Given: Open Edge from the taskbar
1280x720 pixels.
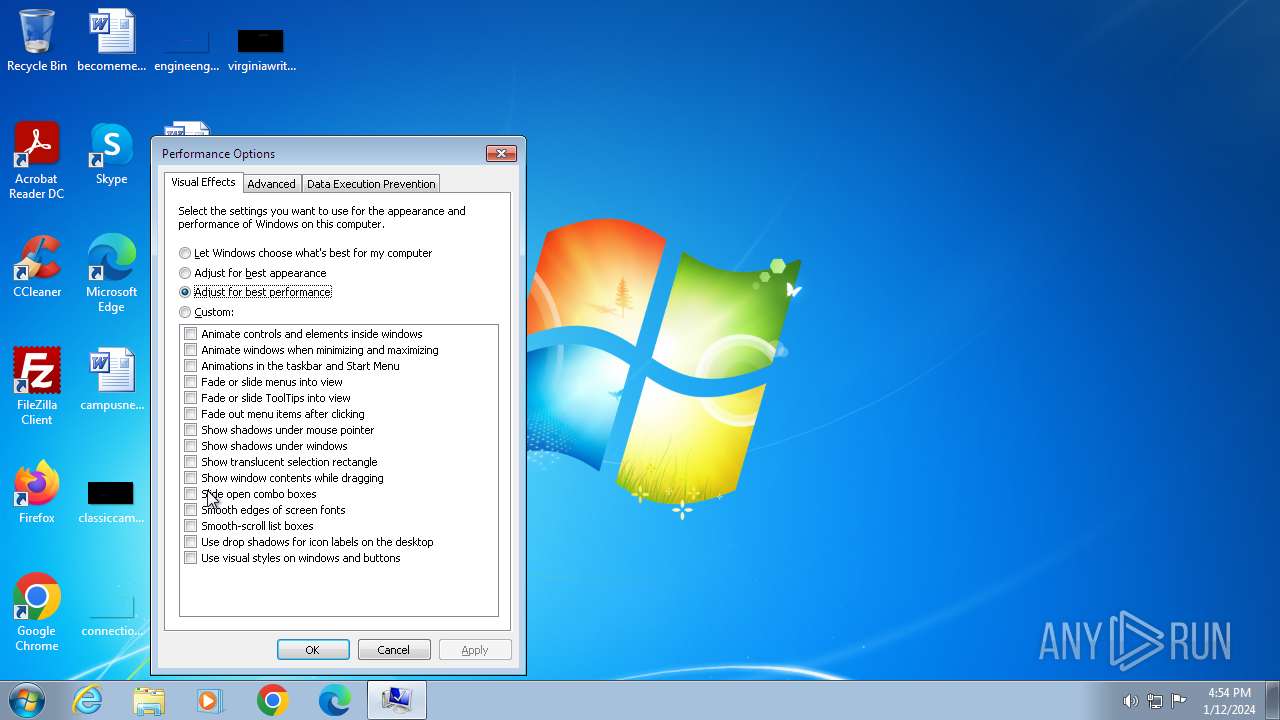Looking at the screenshot, I should click(334, 700).
